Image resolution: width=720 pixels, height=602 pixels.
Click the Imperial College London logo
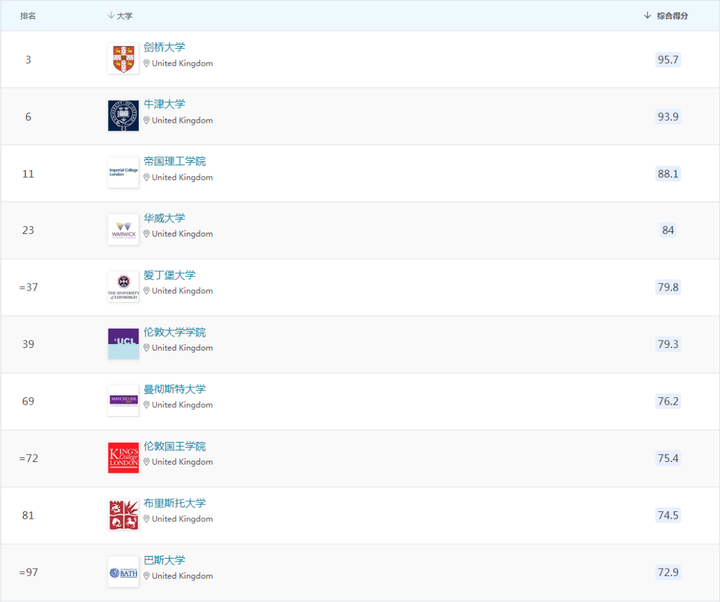tap(123, 173)
